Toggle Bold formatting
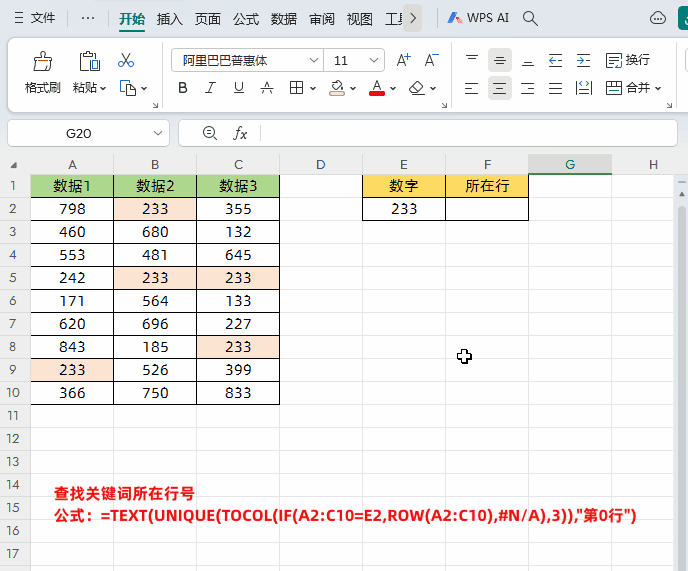Screen dimensions: 688x571 [x=183, y=88]
